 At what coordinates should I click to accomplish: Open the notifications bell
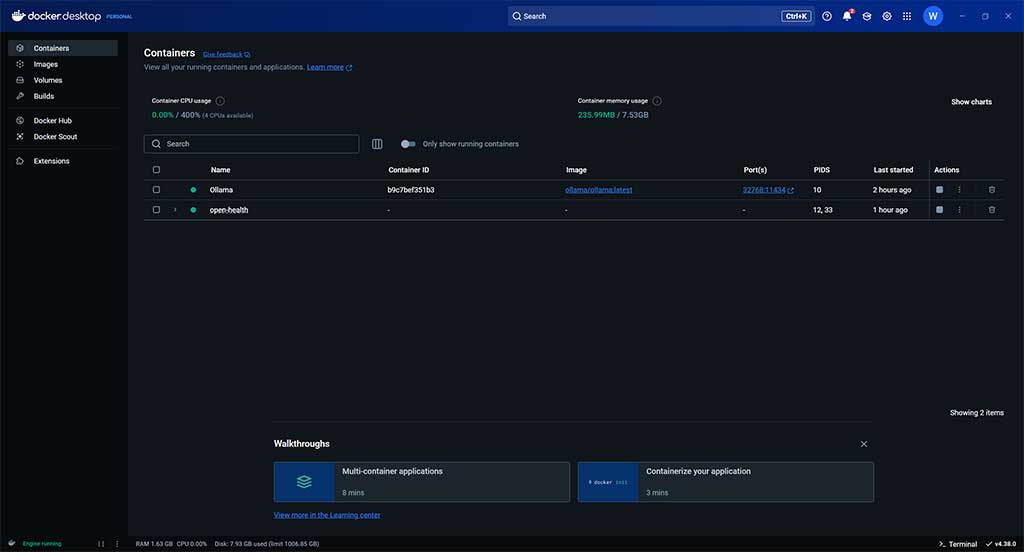pyautogui.click(x=847, y=16)
